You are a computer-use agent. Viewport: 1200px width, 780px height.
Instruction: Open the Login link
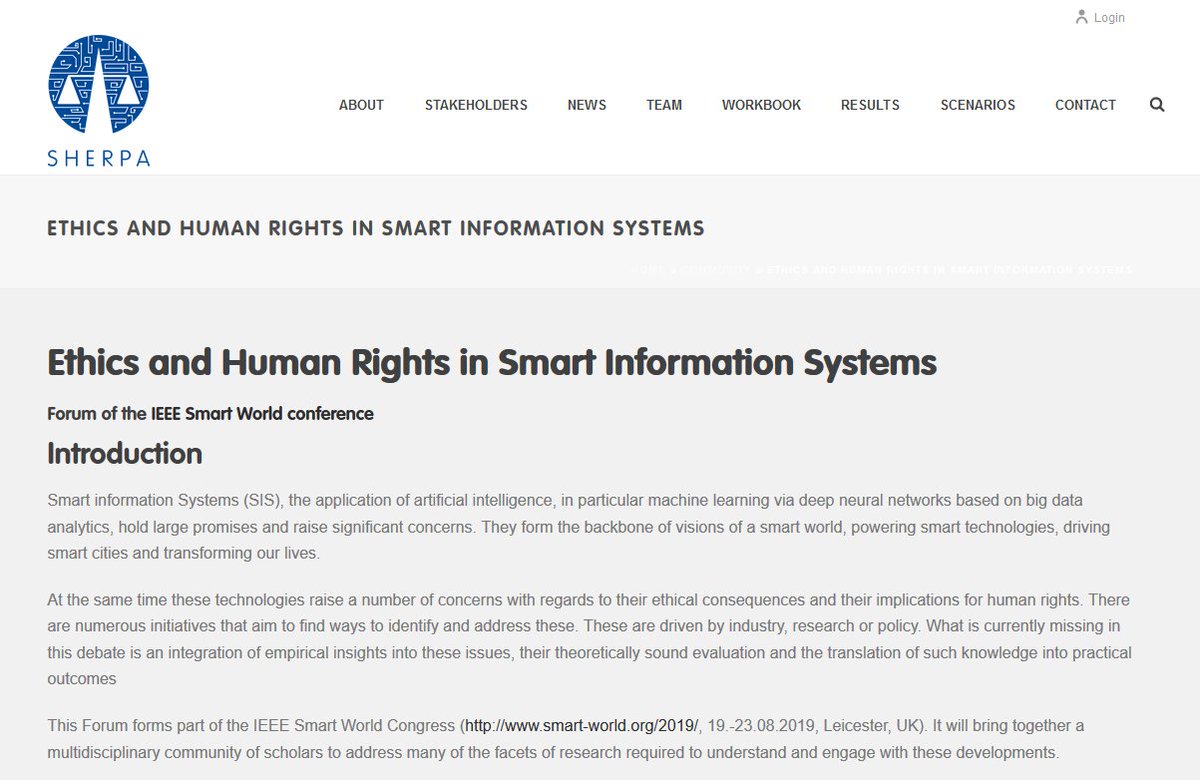coord(1109,18)
